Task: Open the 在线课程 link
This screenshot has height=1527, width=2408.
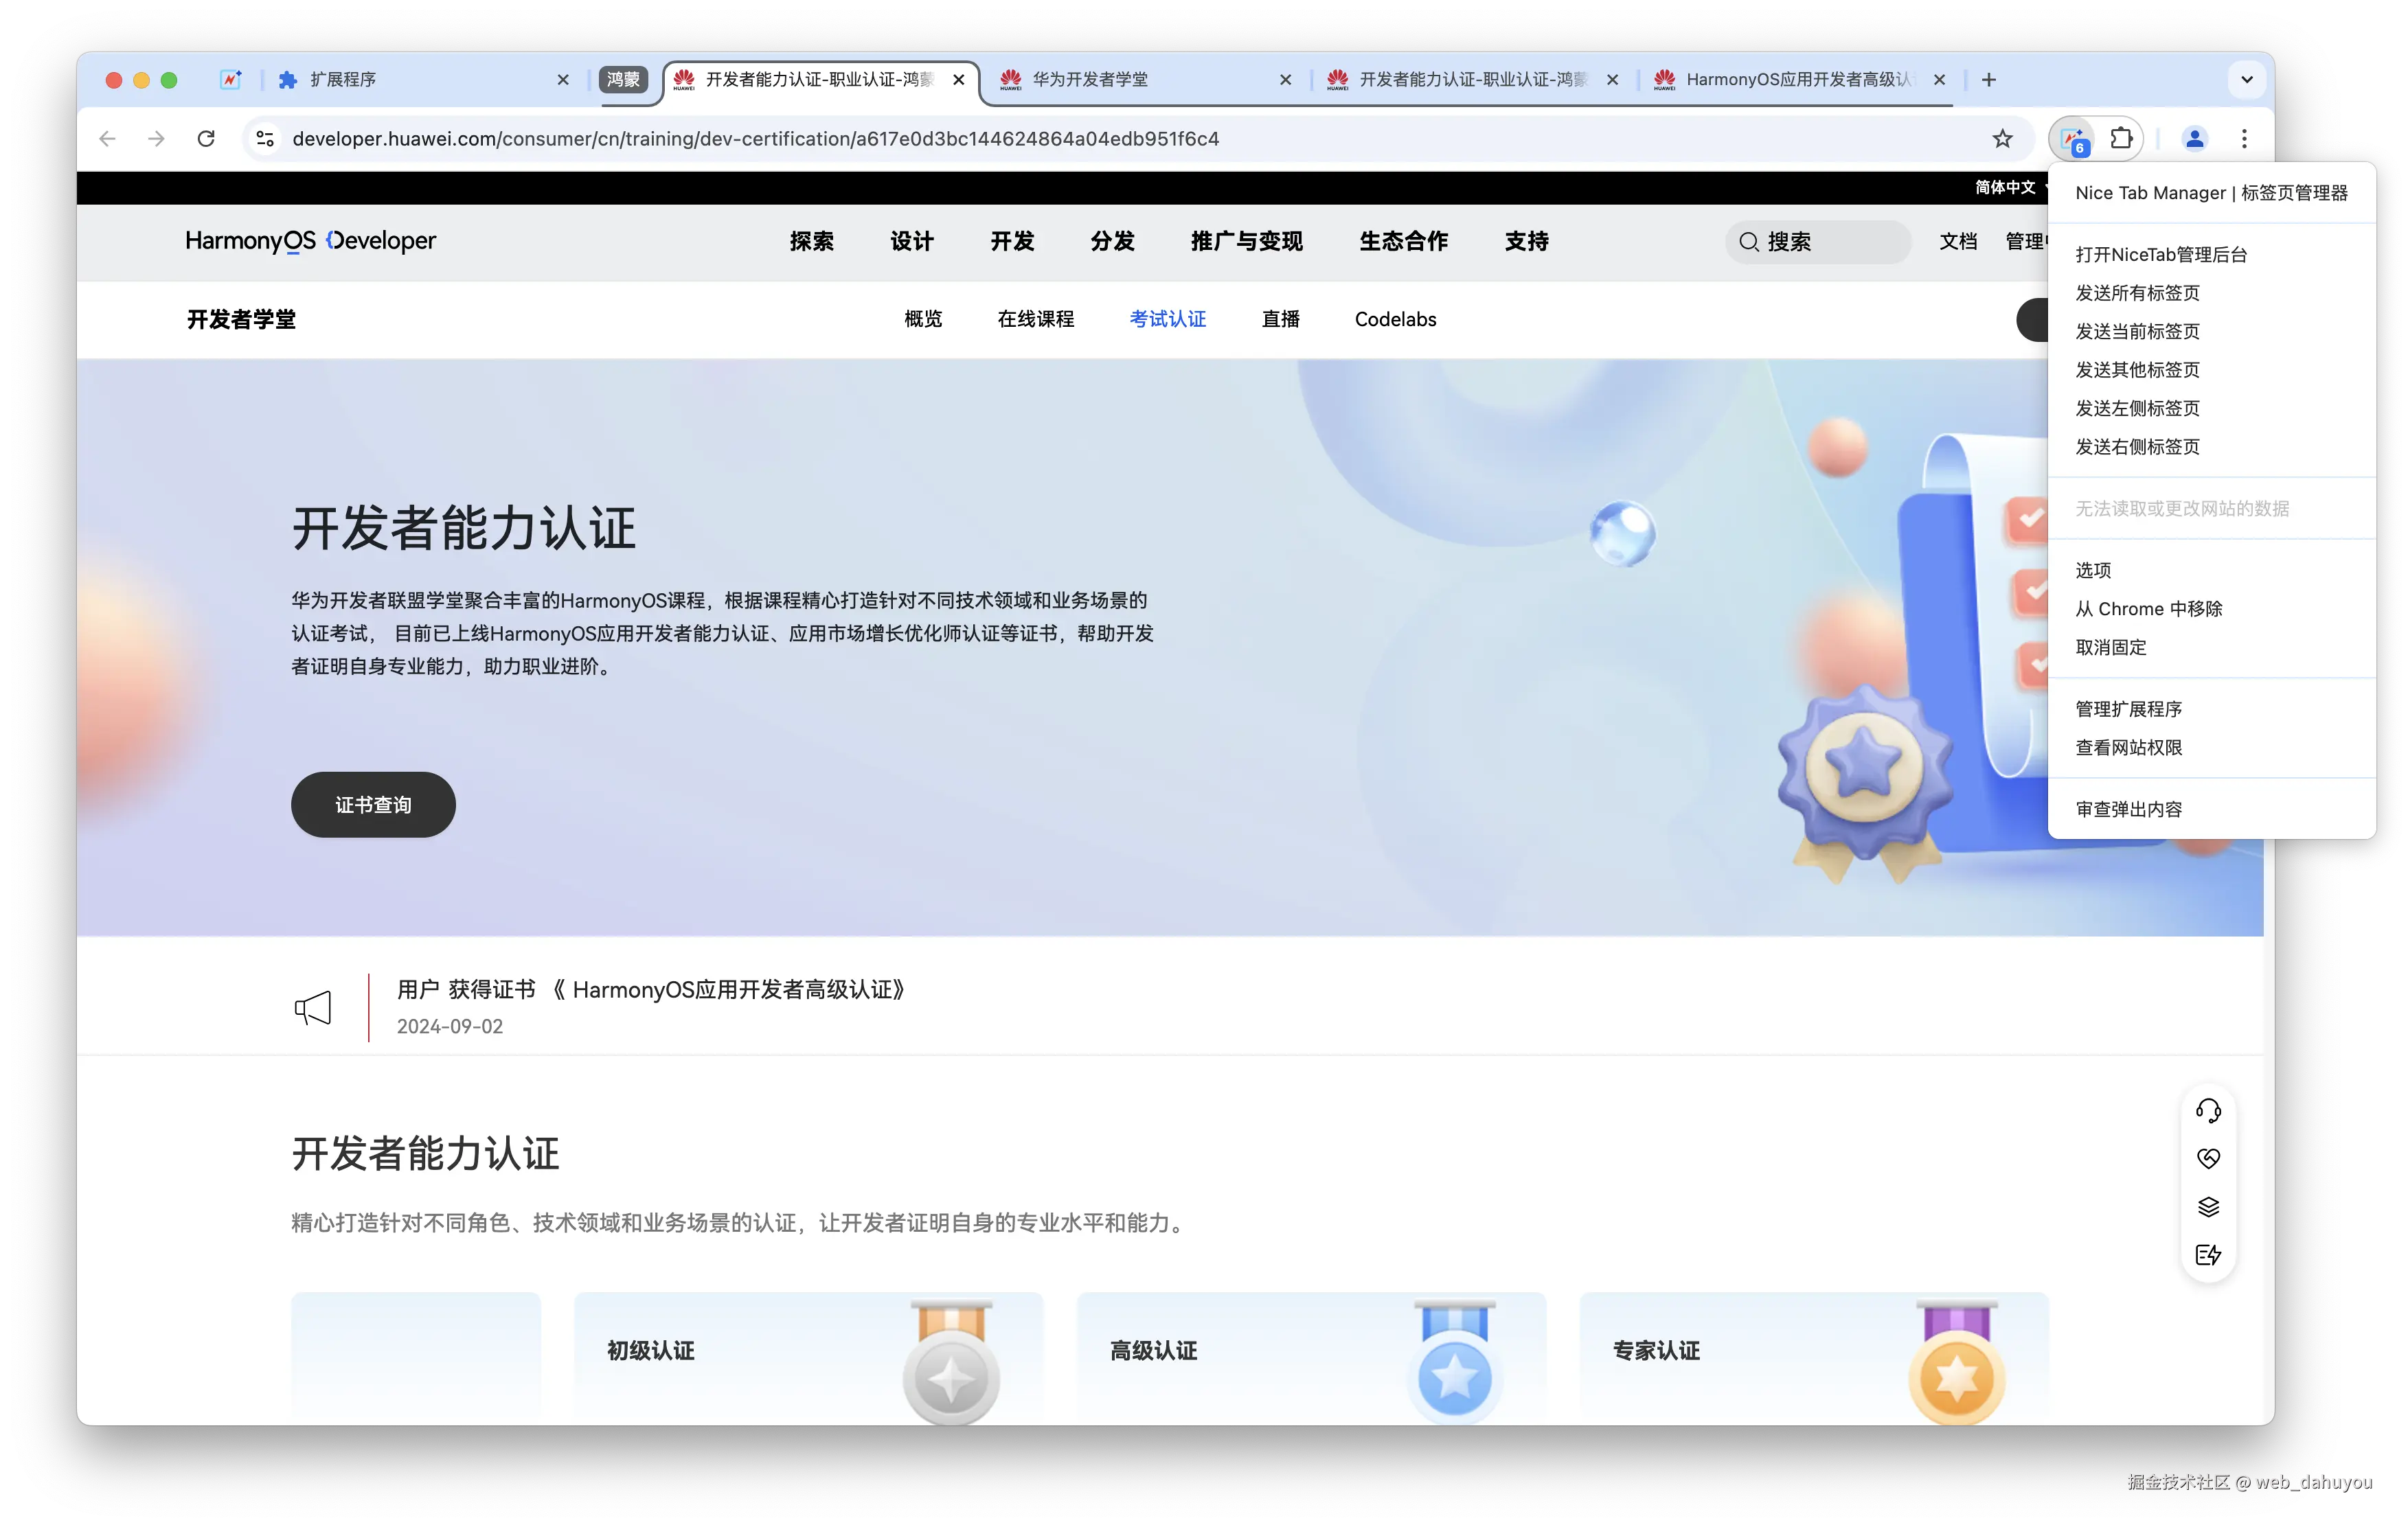Action: coord(1036,318)
